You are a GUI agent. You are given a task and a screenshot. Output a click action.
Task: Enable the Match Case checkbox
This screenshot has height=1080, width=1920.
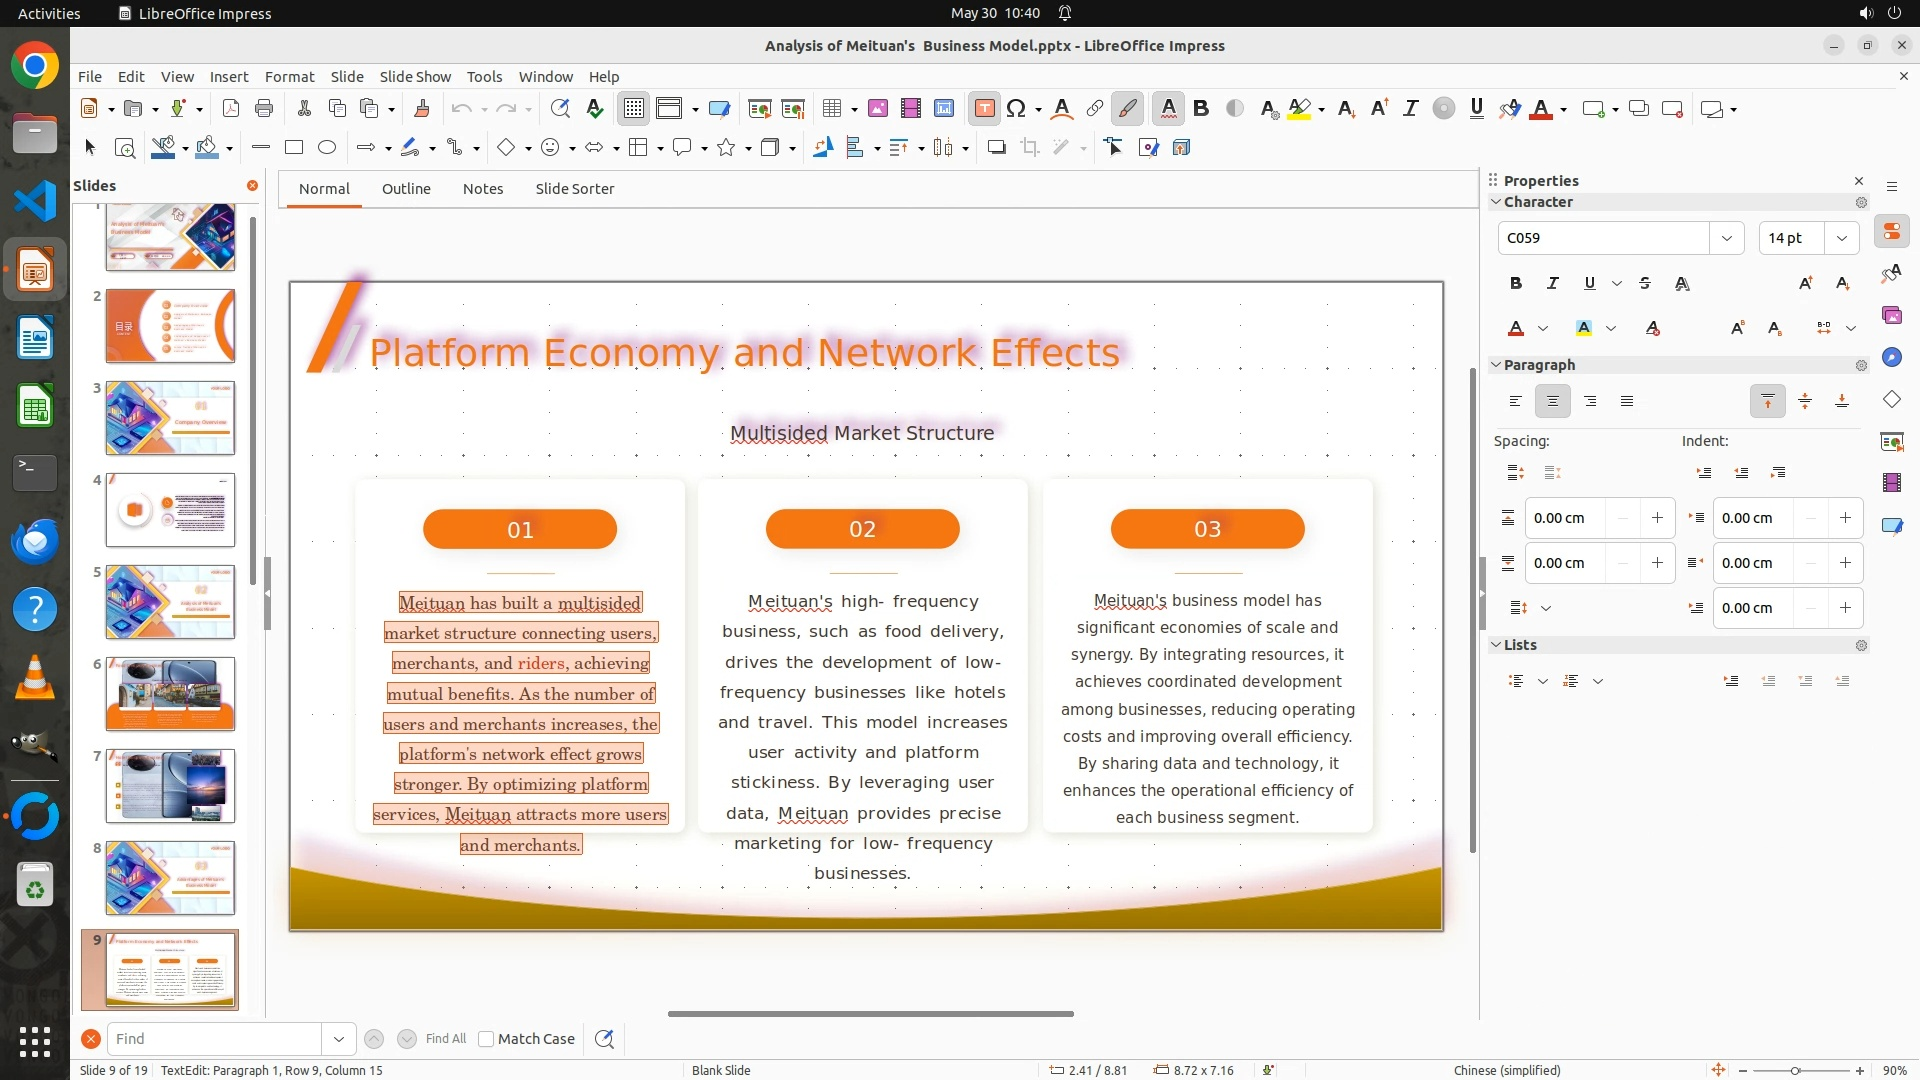[486, 1039]
